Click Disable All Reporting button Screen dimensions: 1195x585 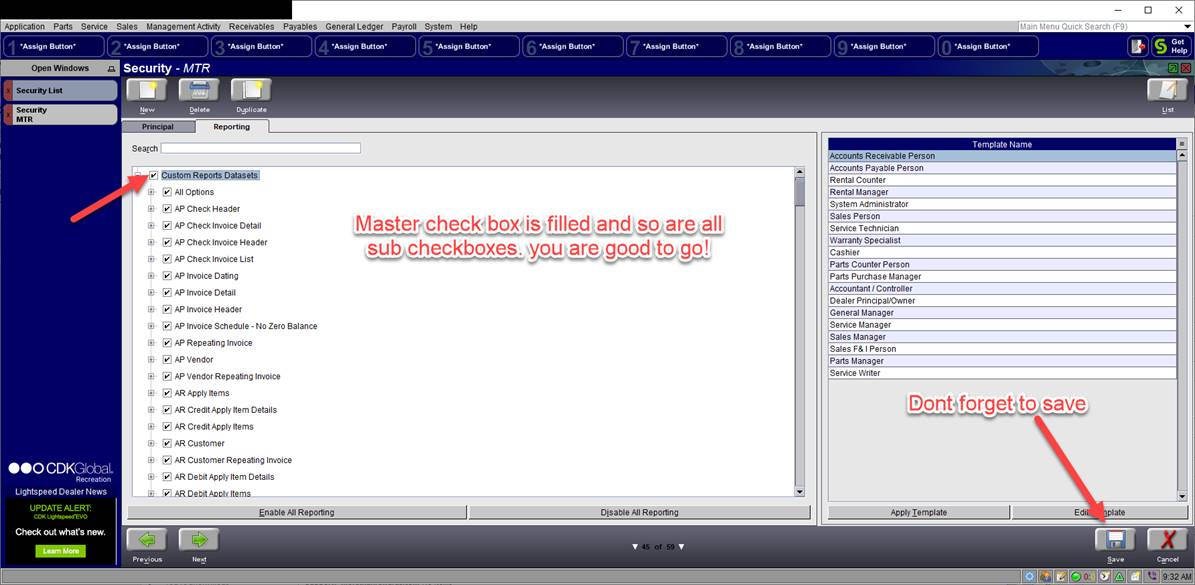[x=639, y=513]
